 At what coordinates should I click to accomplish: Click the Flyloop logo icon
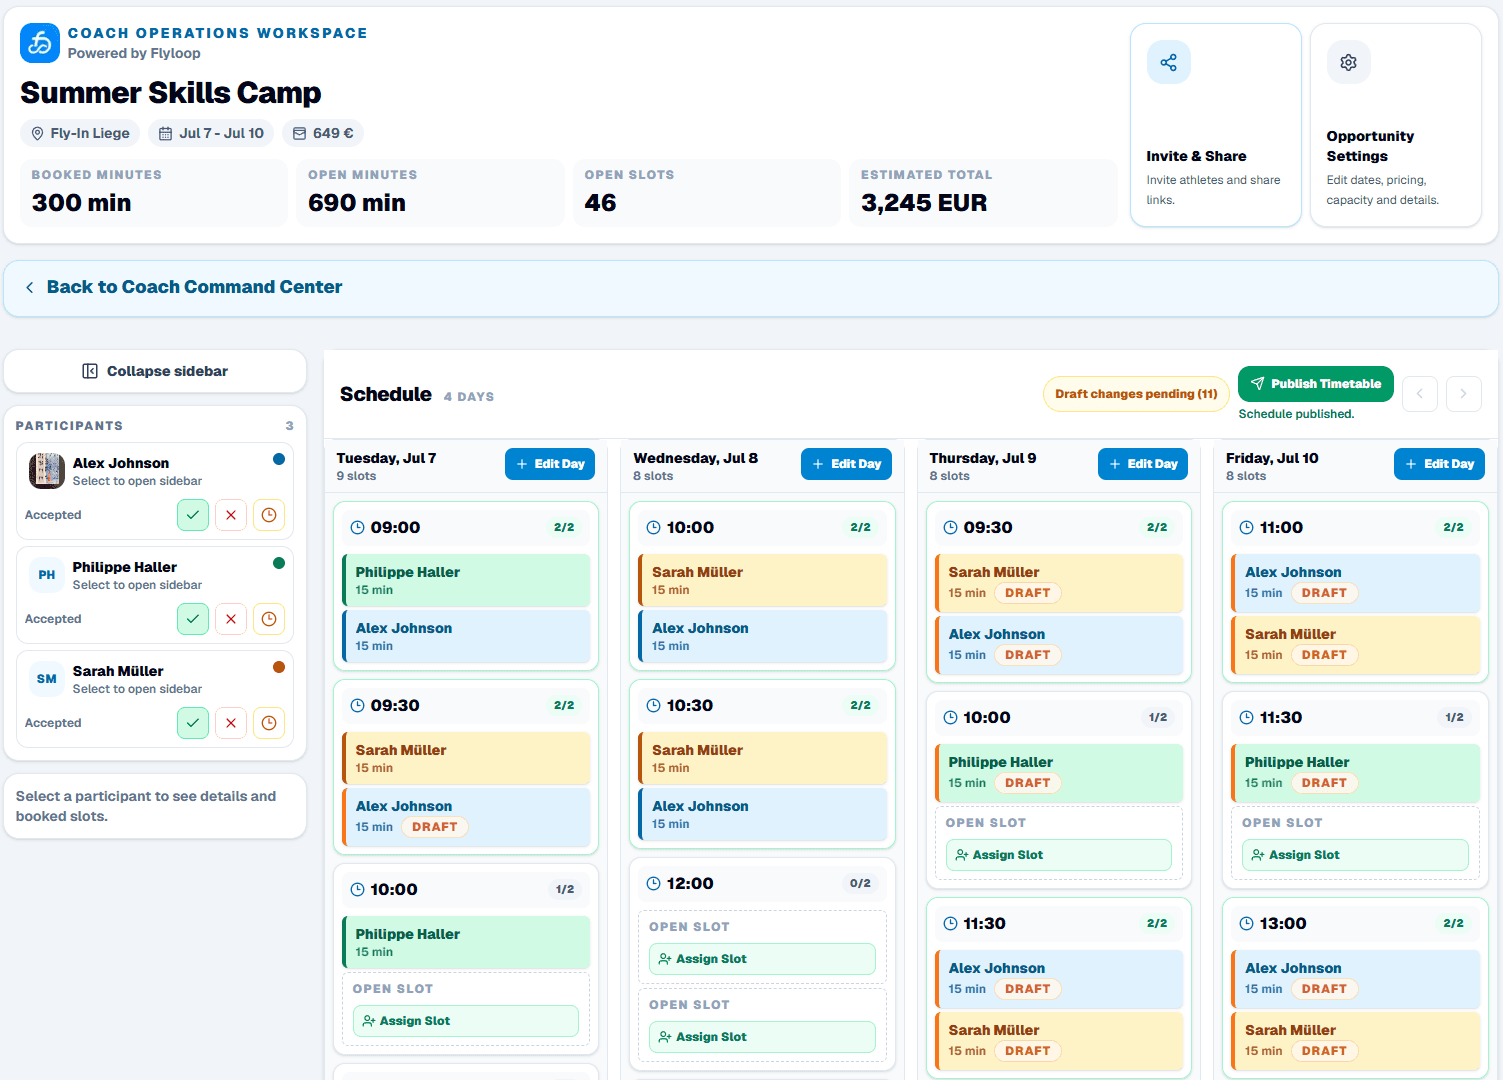pos(40,43)
